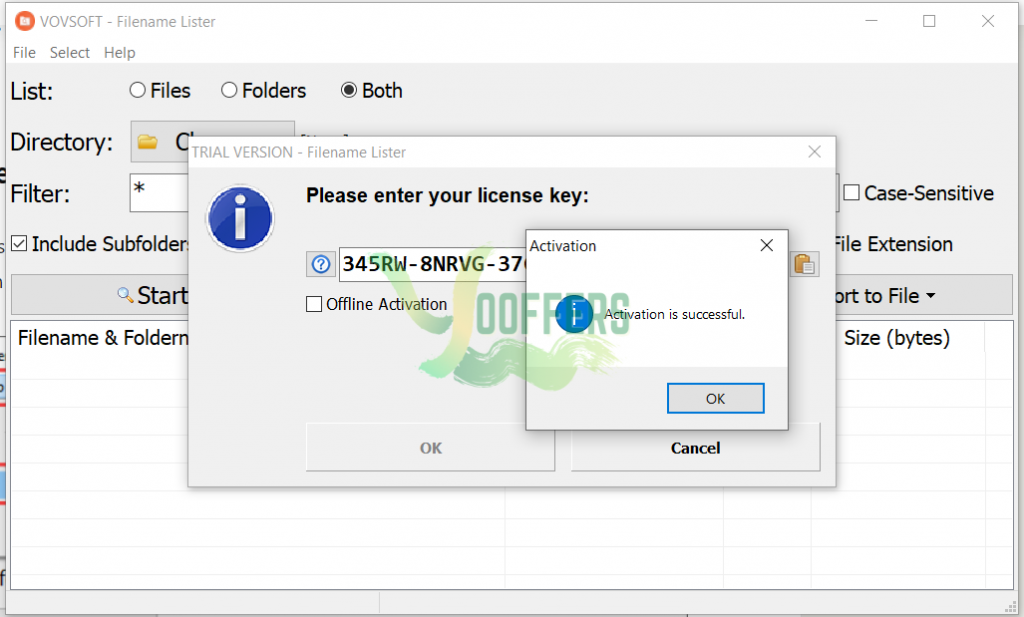Screen dimensions: 1024x617
Task: Click Cancel in the license key dialog
Action: pos(696,448)
